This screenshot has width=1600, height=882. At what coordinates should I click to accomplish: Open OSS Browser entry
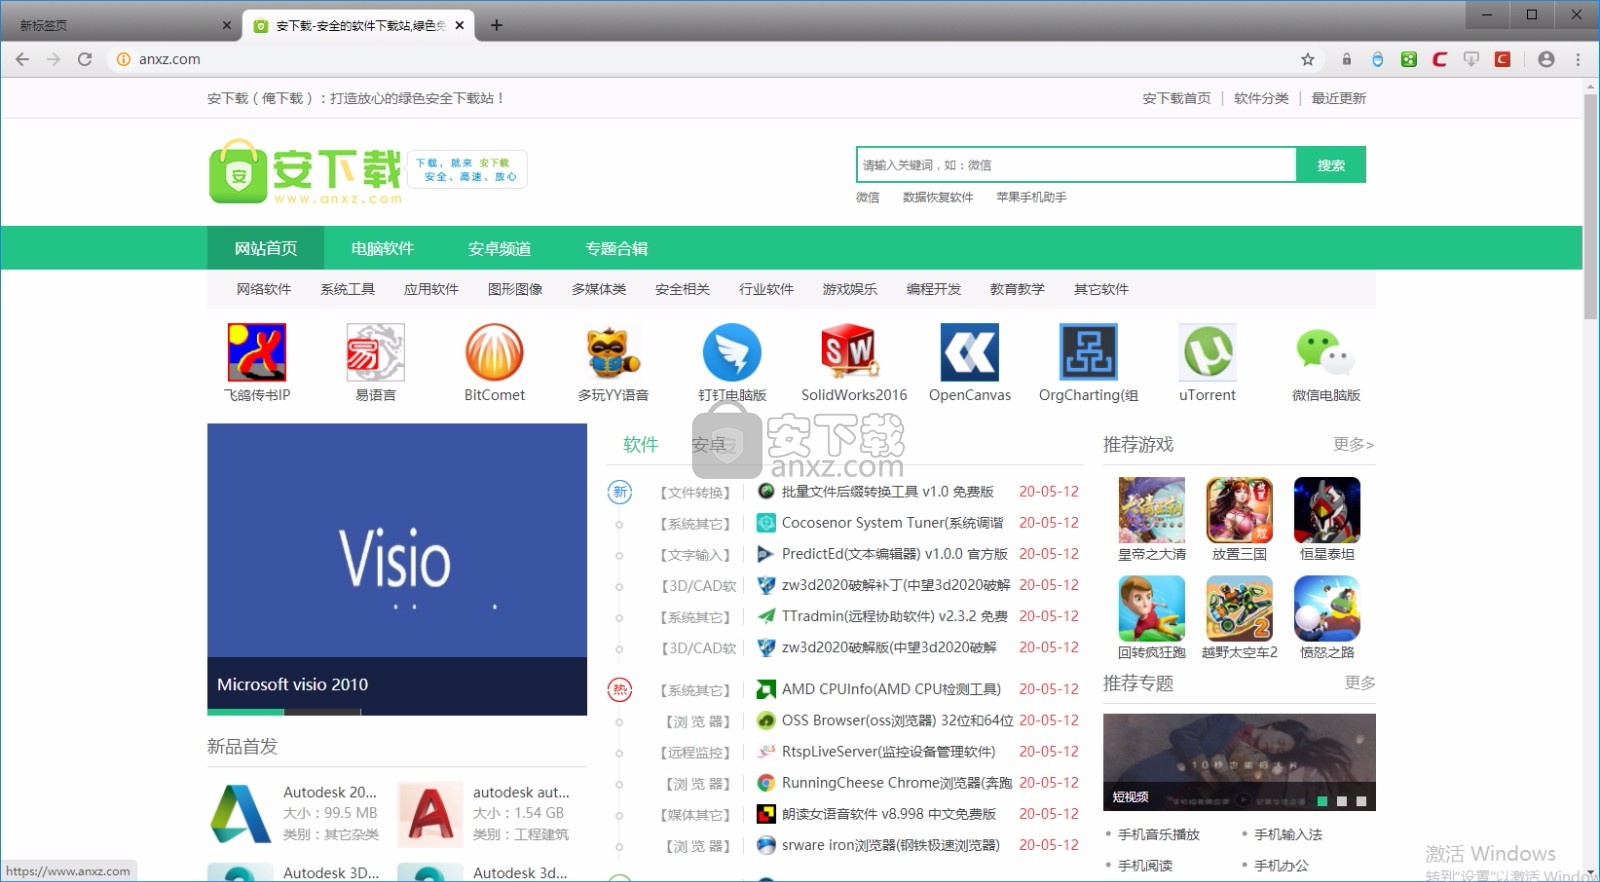point(897,720)
